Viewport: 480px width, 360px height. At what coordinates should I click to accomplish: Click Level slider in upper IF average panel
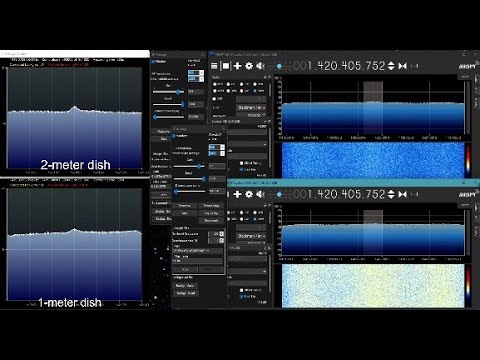[x=168, y=104]
